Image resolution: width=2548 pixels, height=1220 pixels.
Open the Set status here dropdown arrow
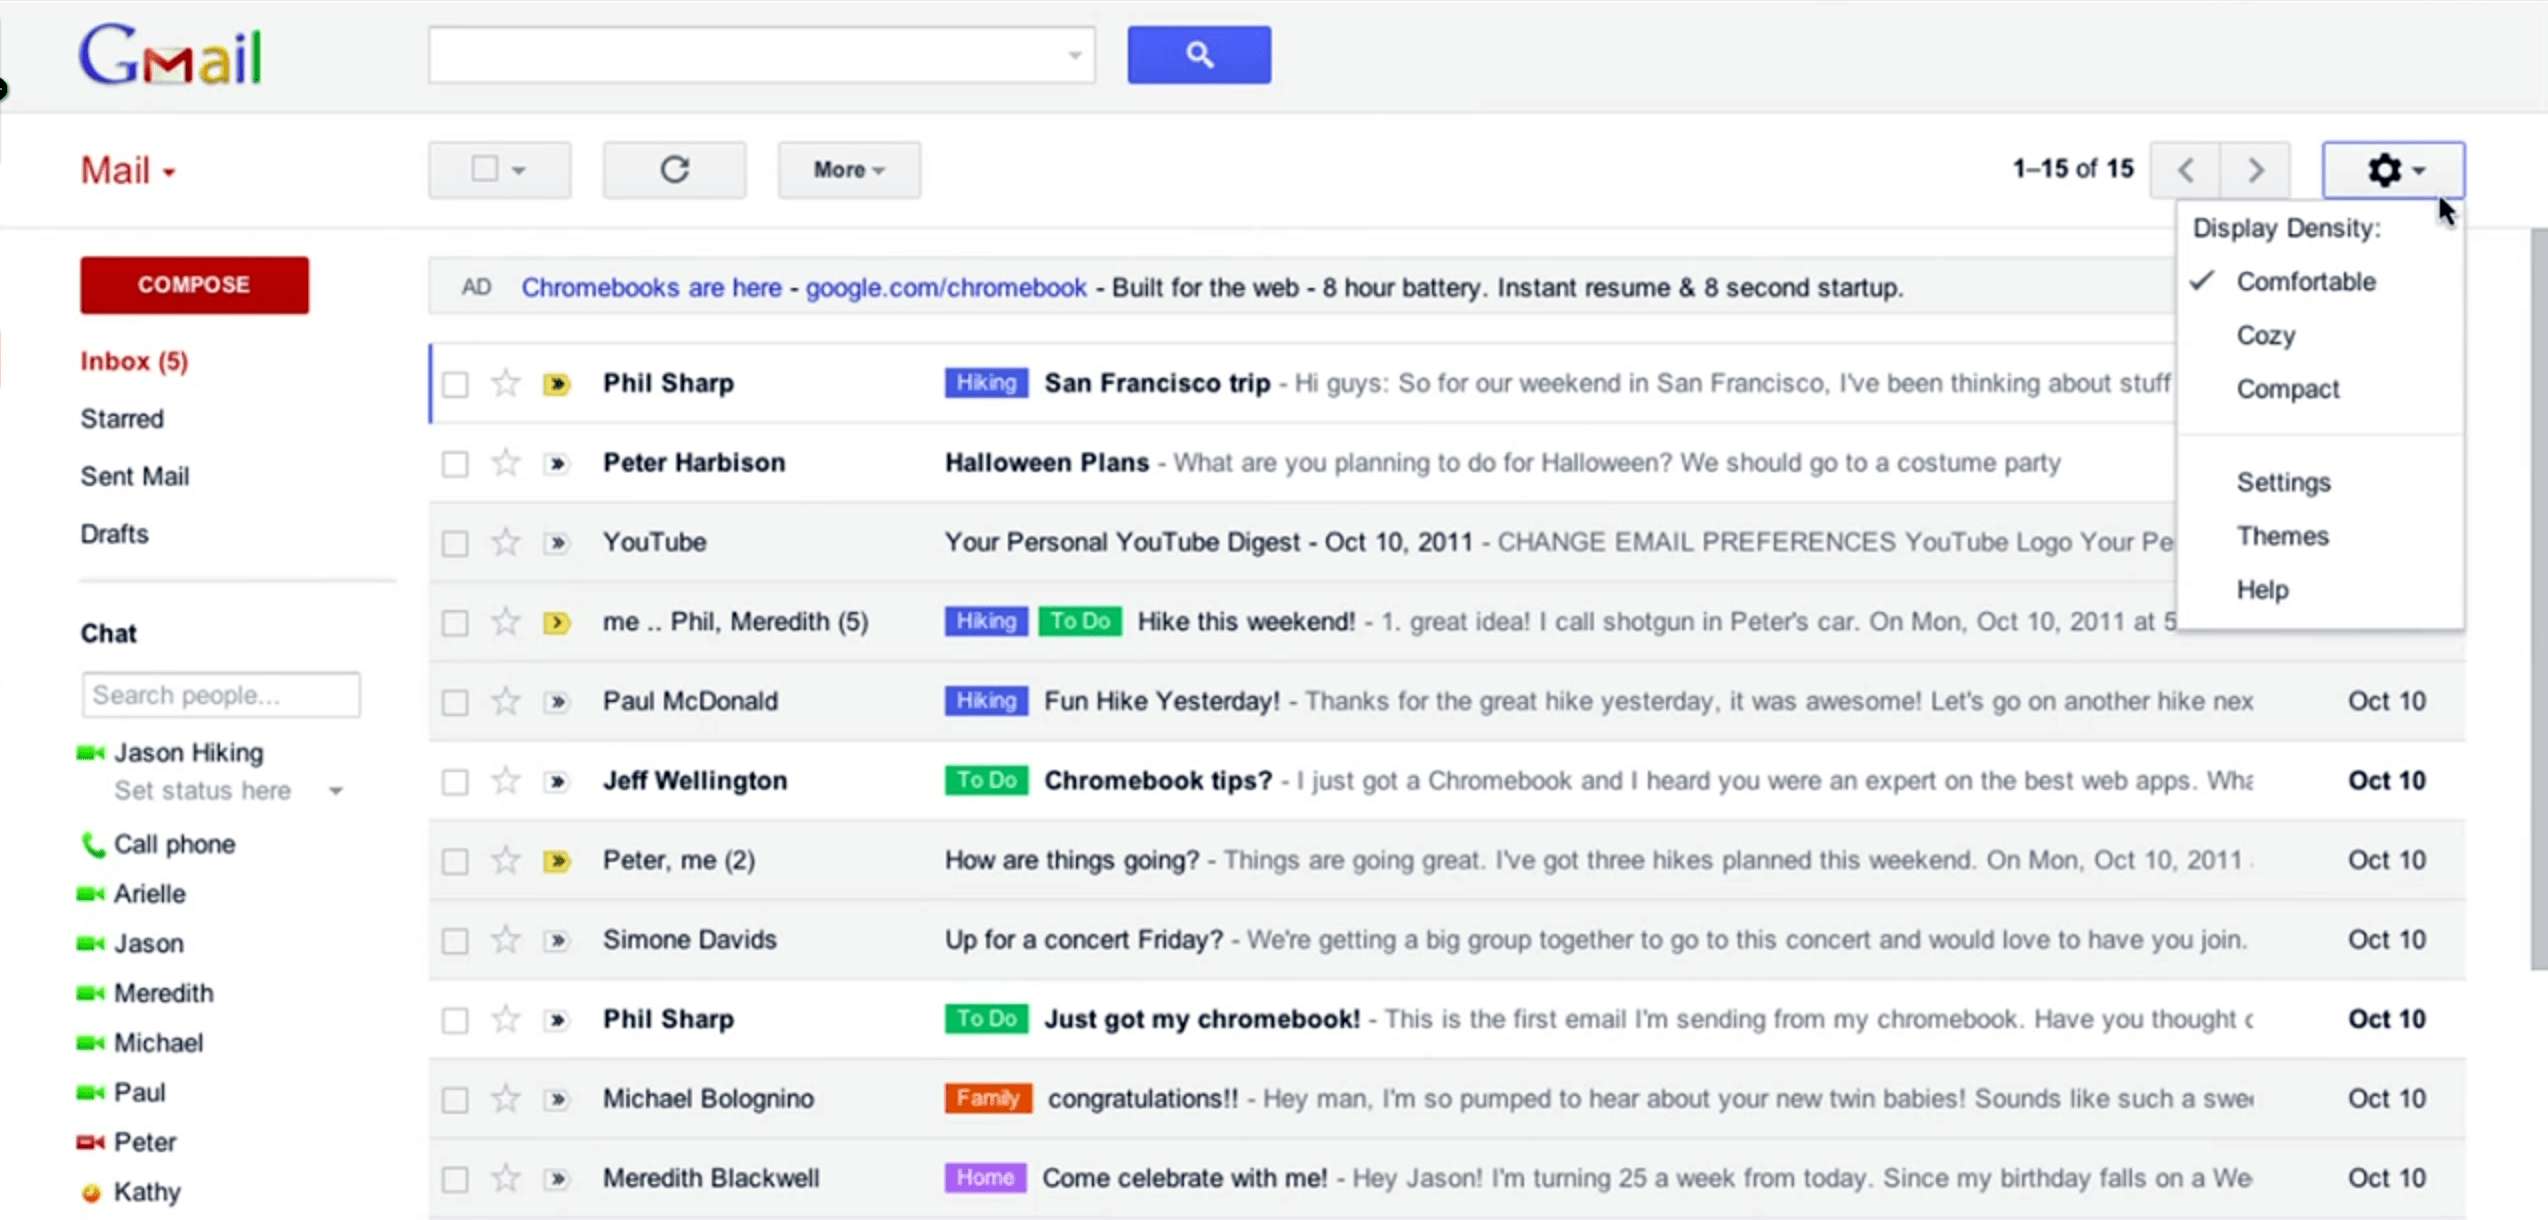[x=336, y=791]
